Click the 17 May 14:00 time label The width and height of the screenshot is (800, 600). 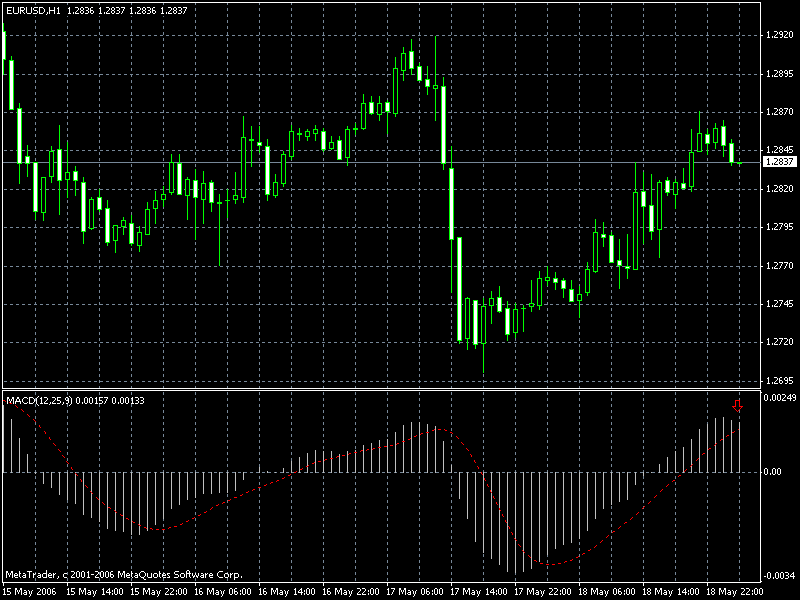(479, 592)
